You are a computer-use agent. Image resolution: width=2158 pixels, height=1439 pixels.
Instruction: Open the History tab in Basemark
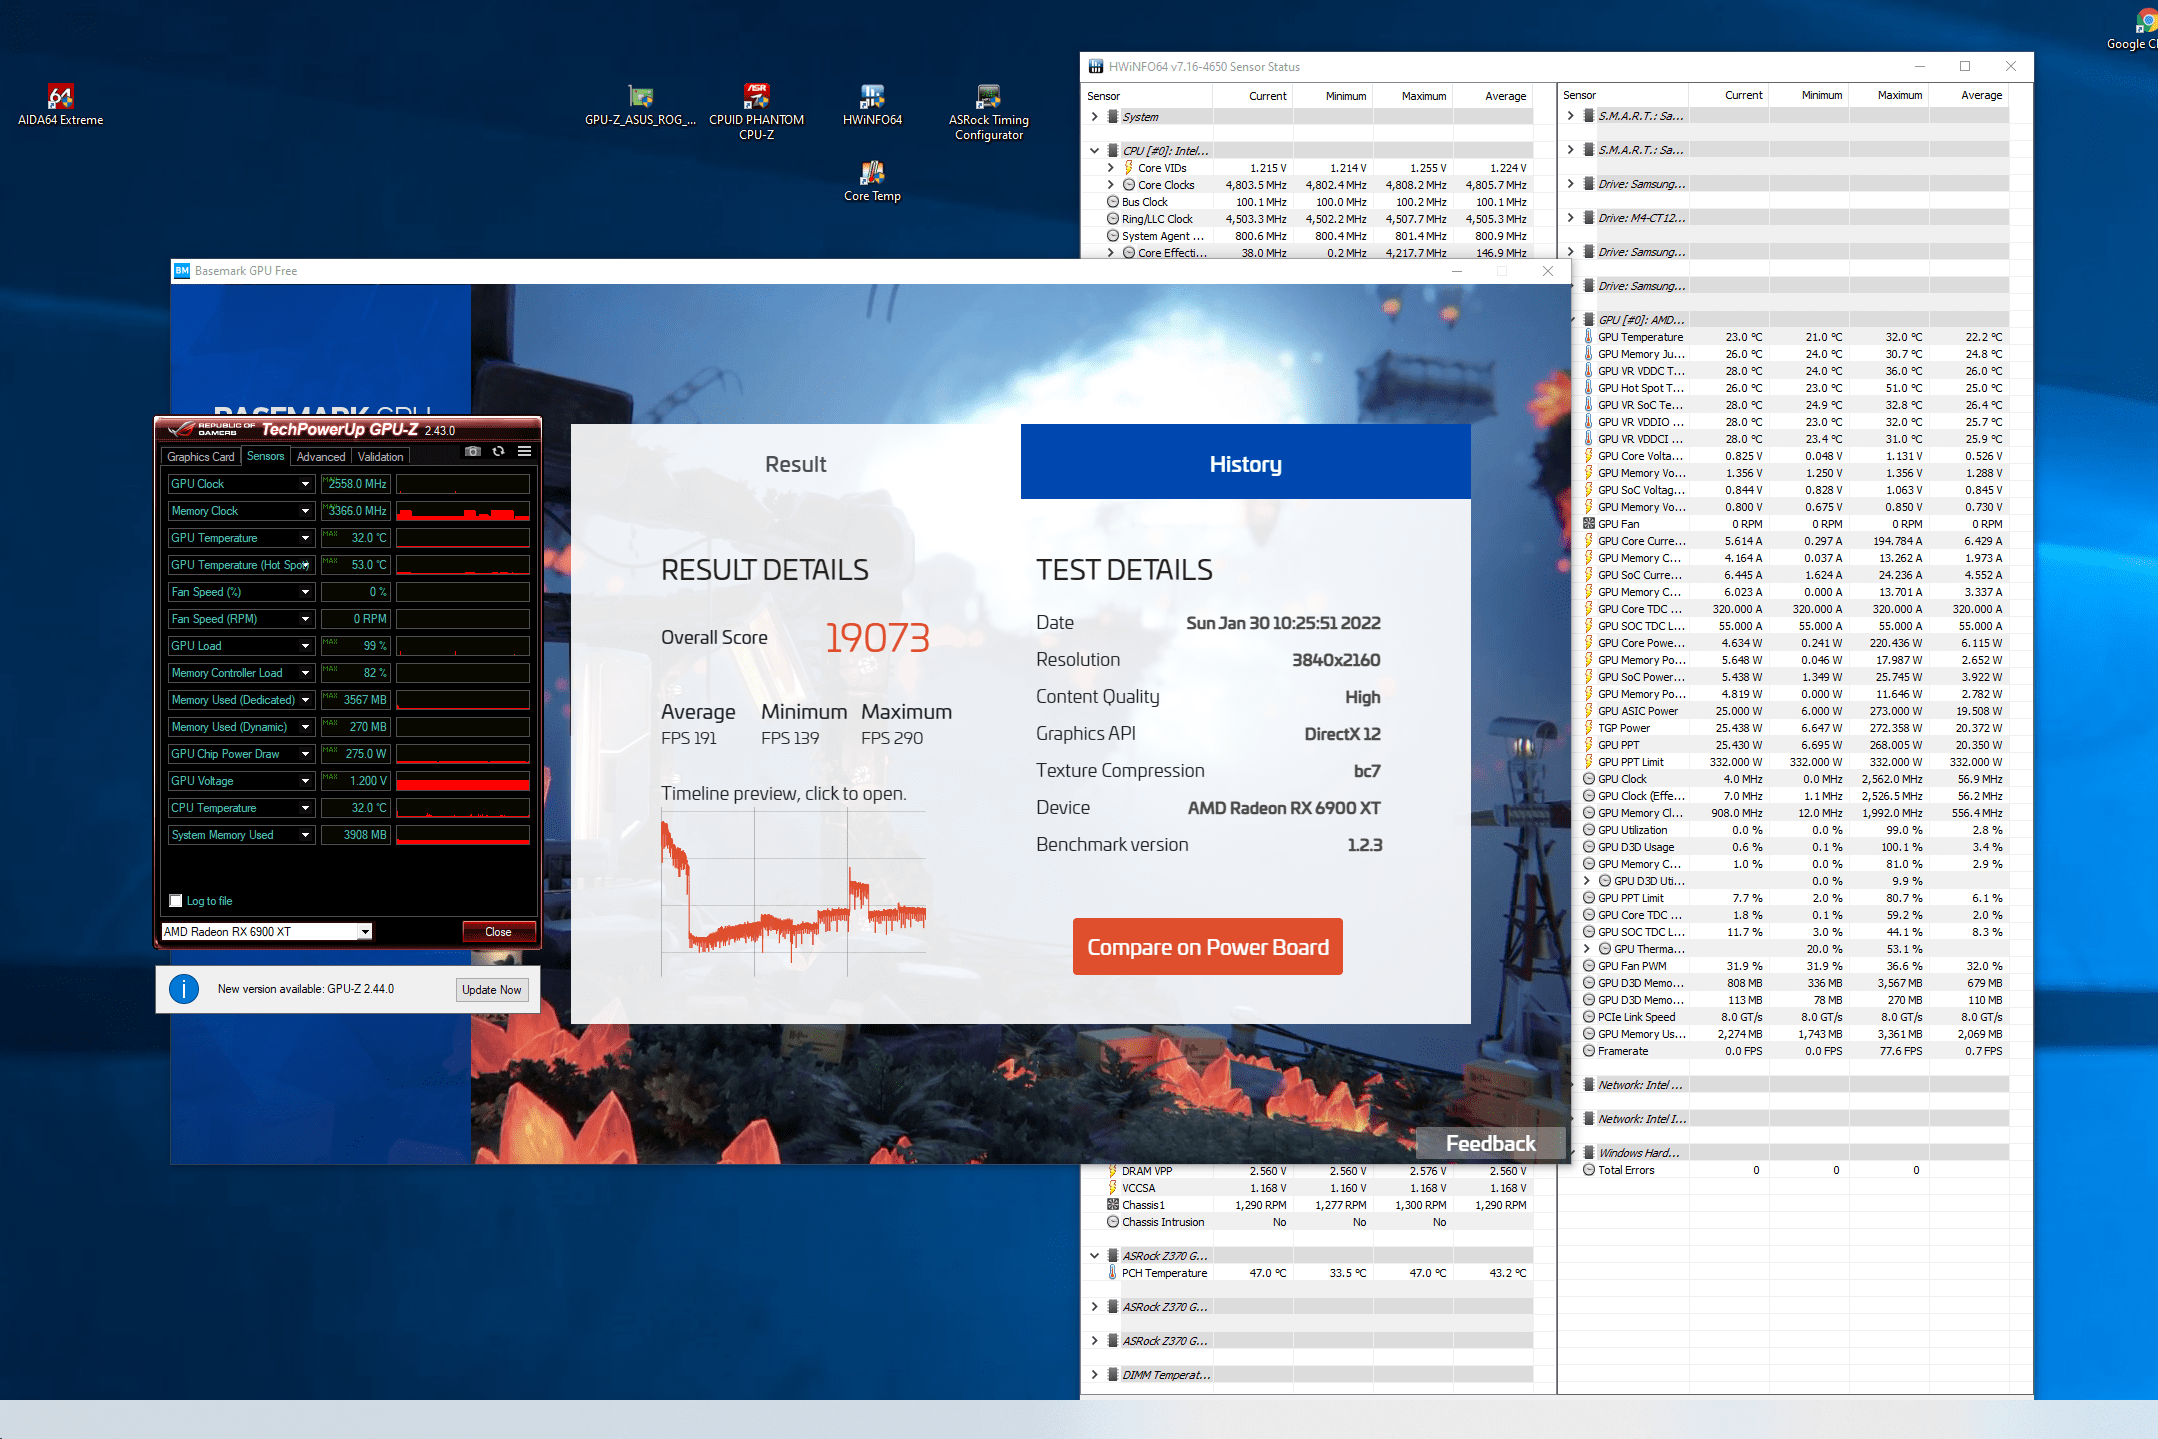[1246, 462]
